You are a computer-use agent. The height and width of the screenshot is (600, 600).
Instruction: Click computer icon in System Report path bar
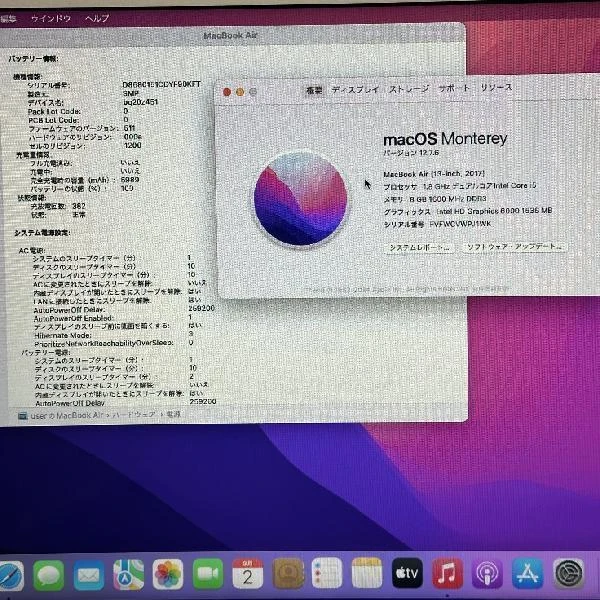click(23, 415)
